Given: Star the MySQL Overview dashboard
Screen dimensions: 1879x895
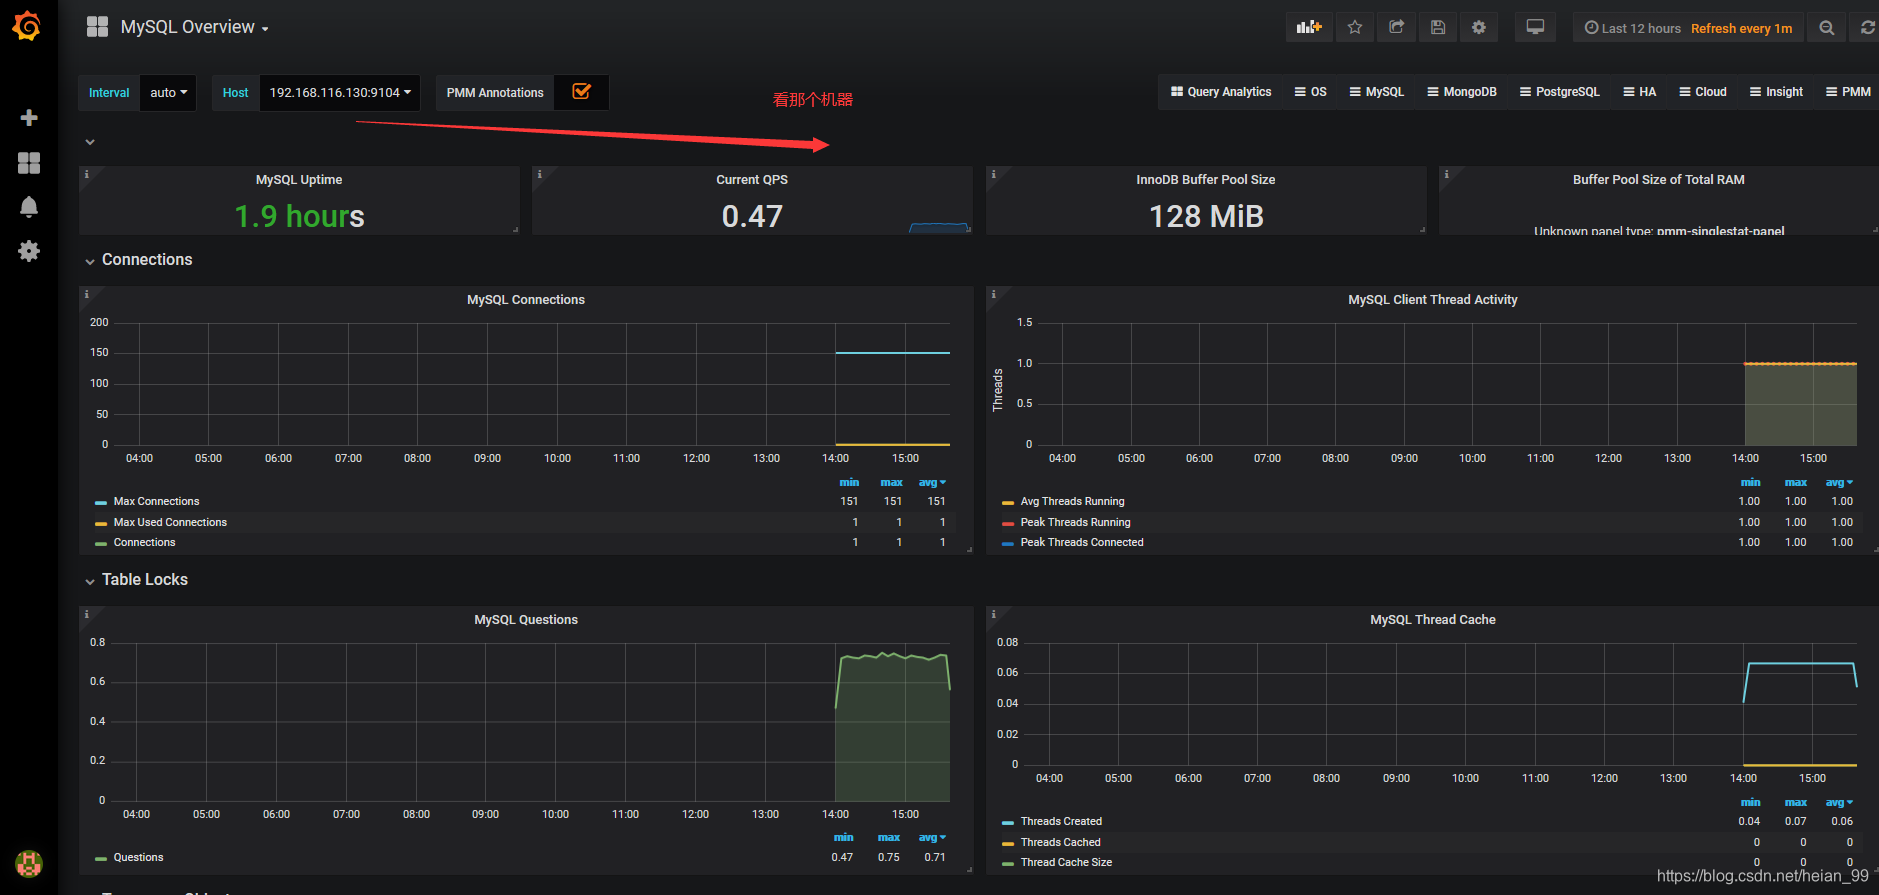Looking at the screenshot, I should (x=1355, y=28).
